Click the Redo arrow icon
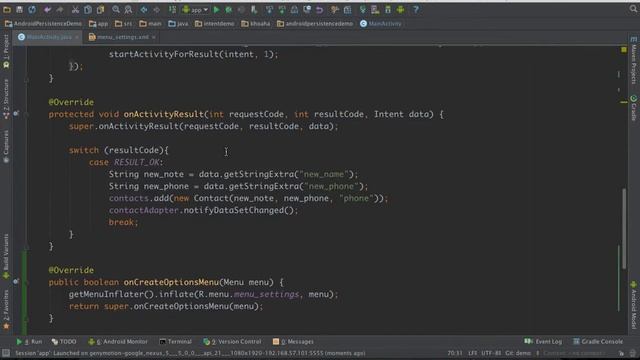 (x=60, y=9)
